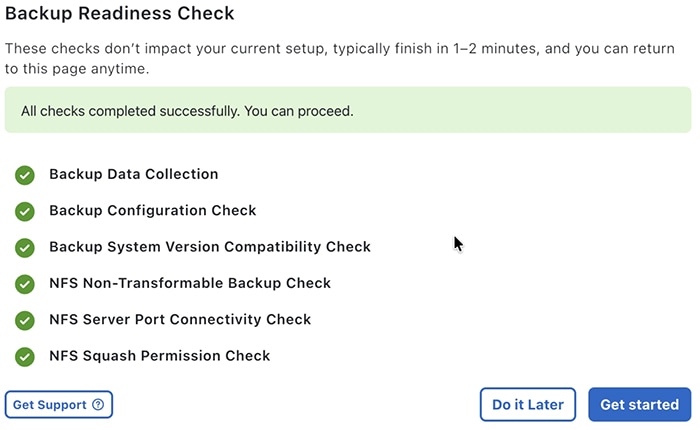Screen dimensions: 700x430
Task: Click the NFS Squash Permission Check checkmark
Action: point(25,356)
